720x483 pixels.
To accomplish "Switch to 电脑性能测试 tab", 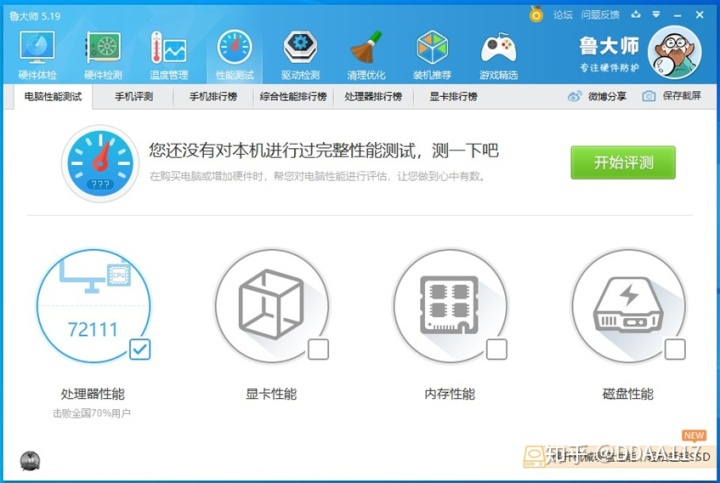I will [x=53, y=96].
